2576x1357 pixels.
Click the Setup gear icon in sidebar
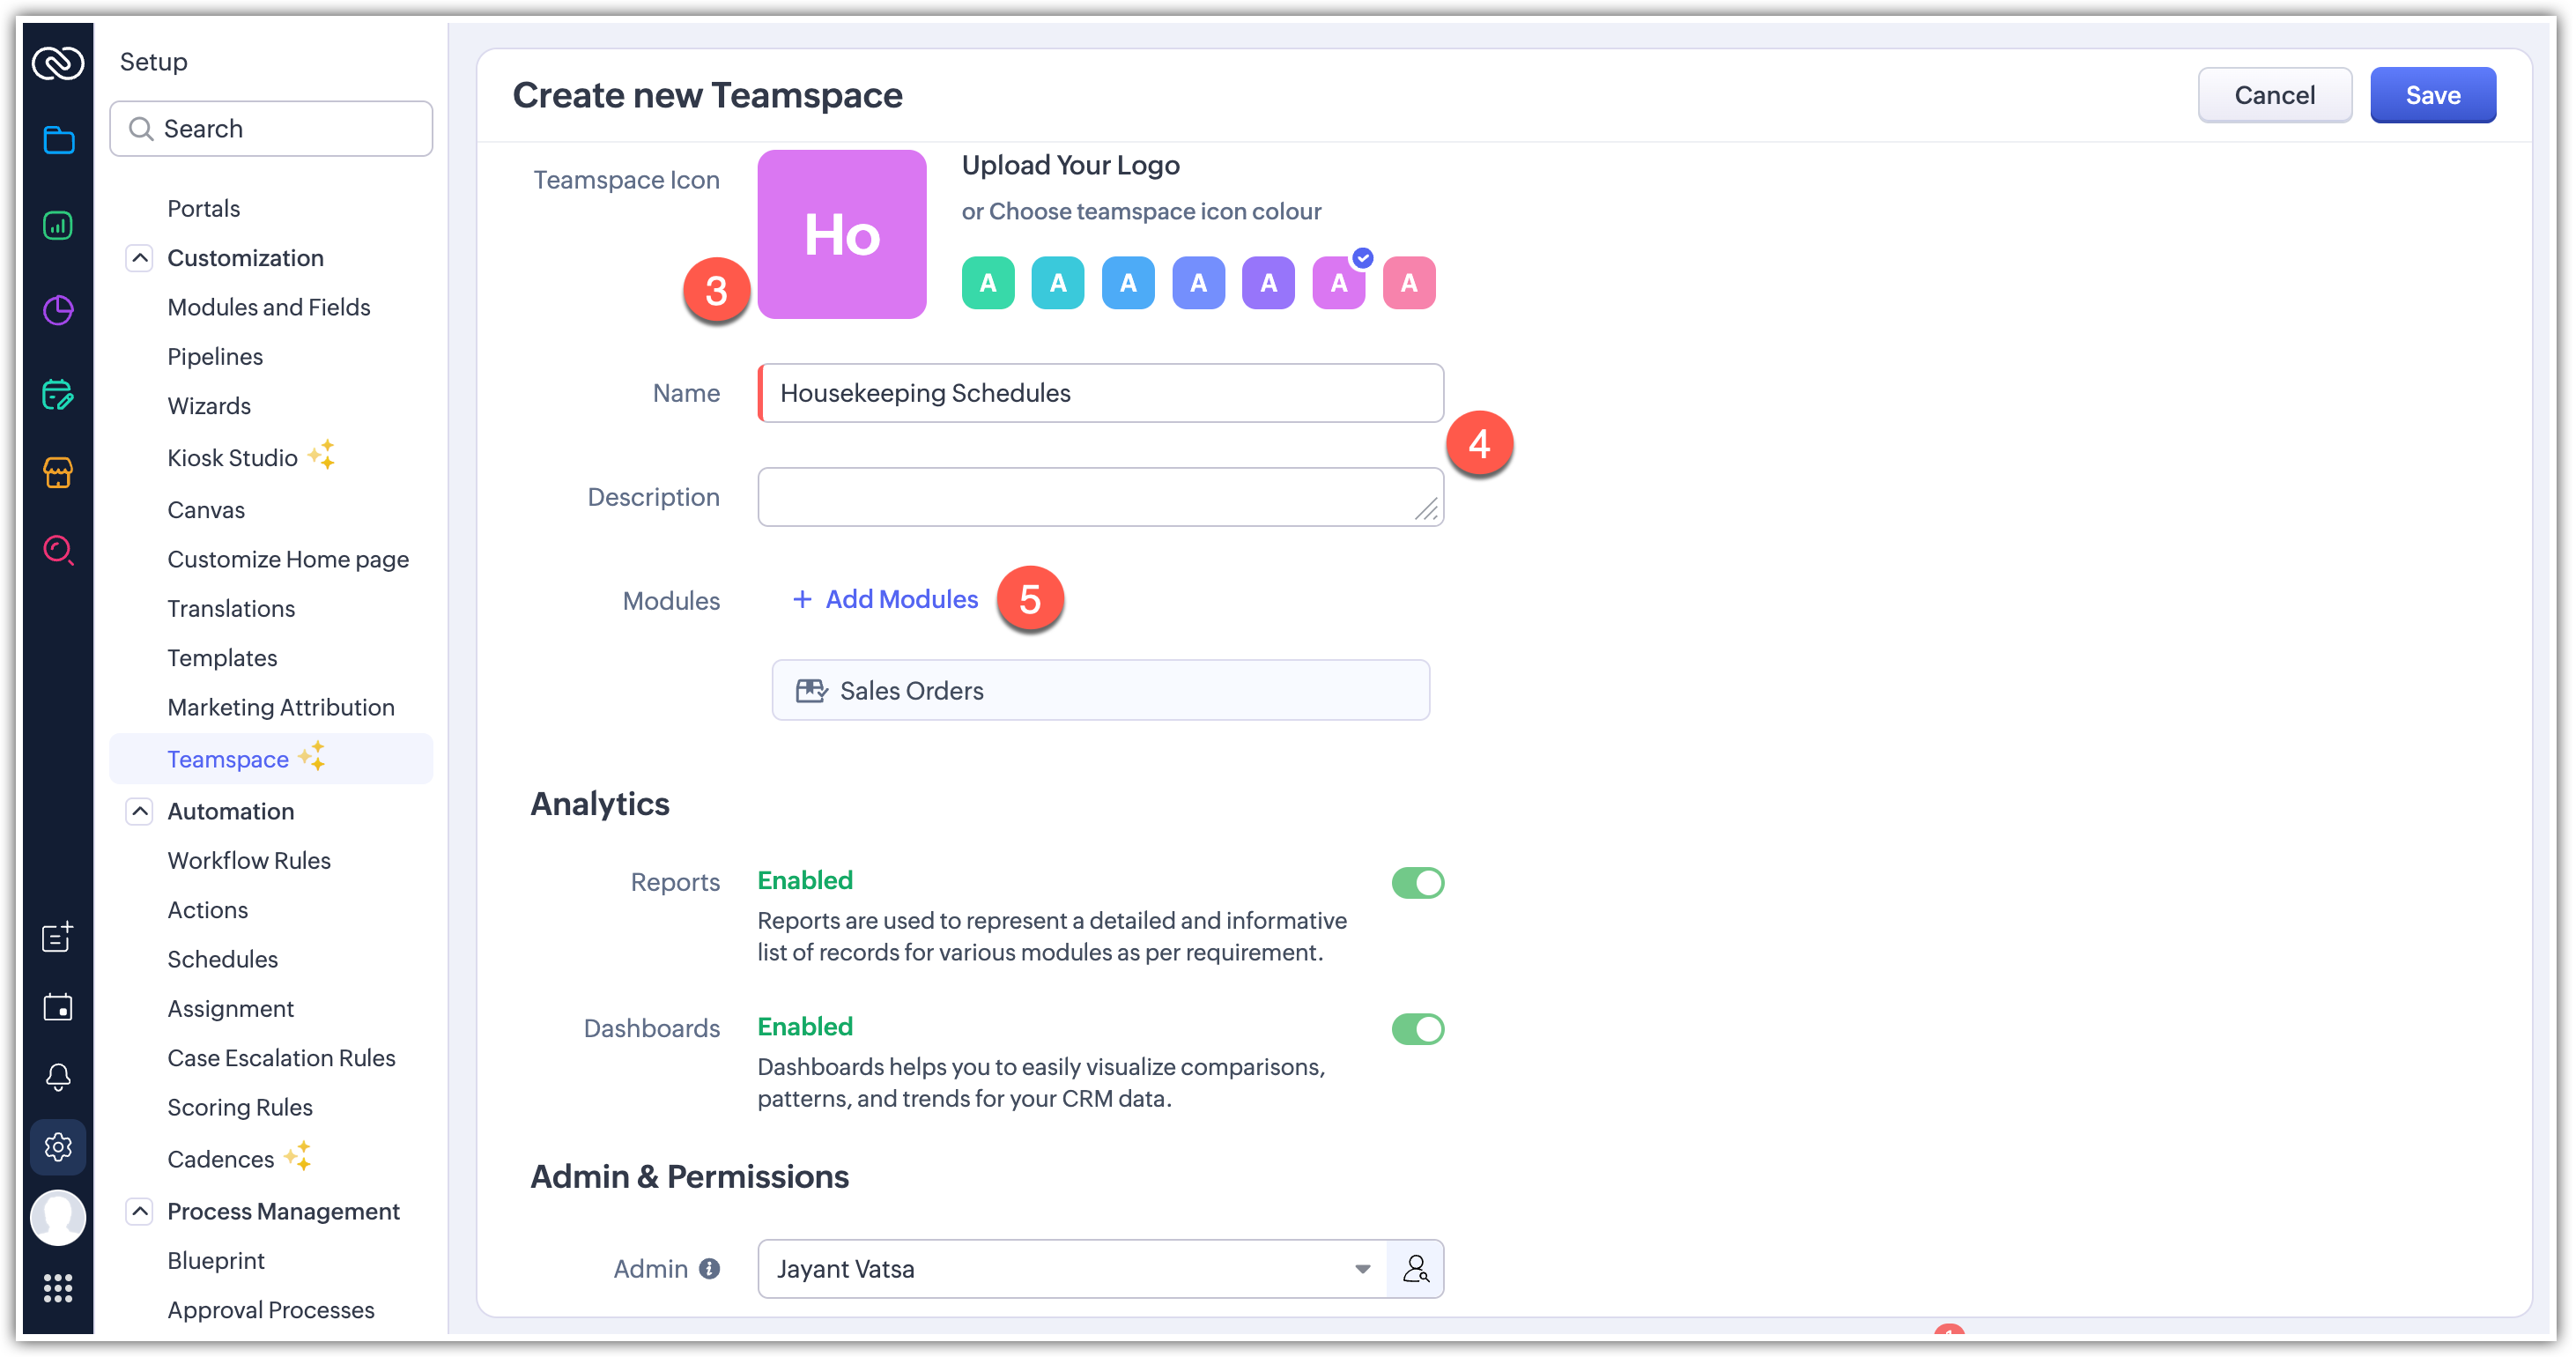point(58,1146)
